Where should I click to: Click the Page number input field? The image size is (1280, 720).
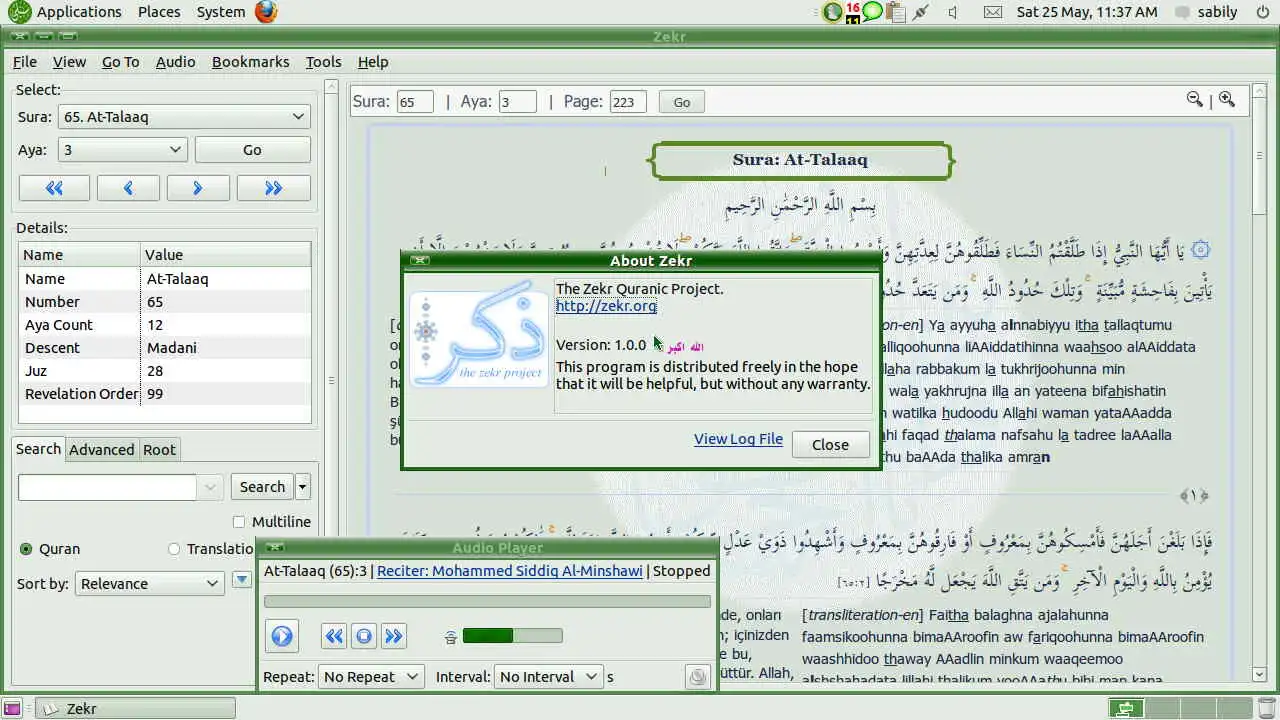(628, 102)
